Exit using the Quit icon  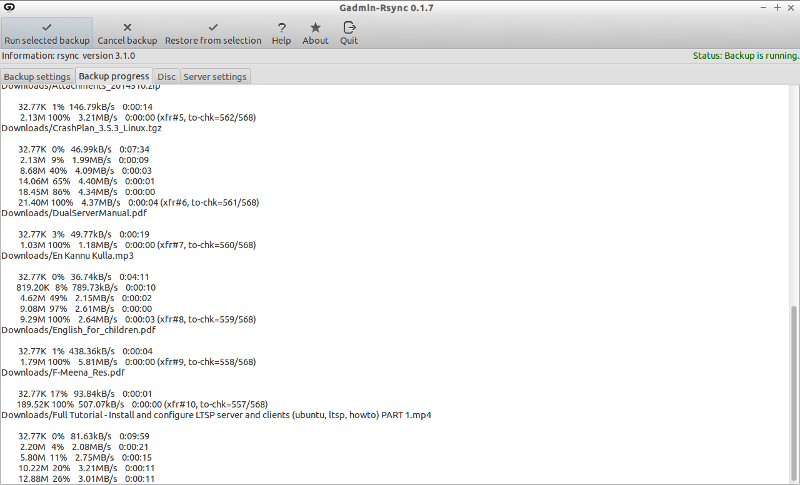[x=349, y=27]
